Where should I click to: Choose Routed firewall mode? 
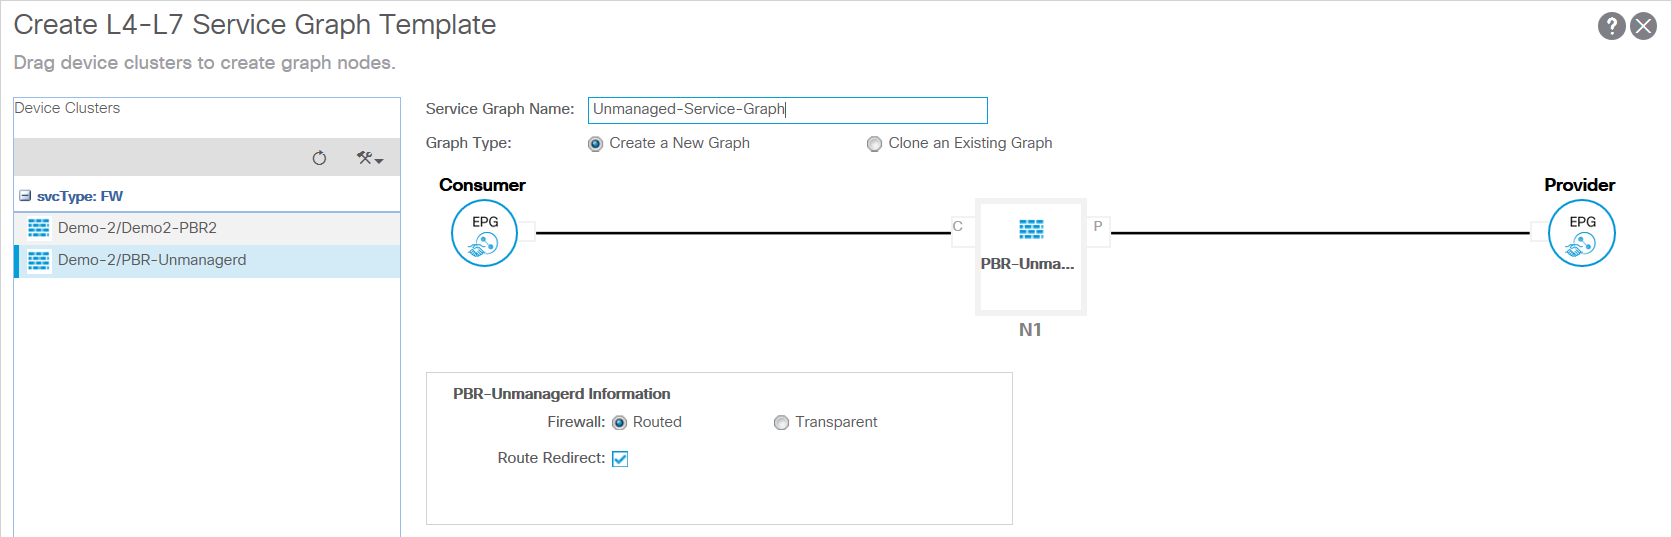click(620, 423)
